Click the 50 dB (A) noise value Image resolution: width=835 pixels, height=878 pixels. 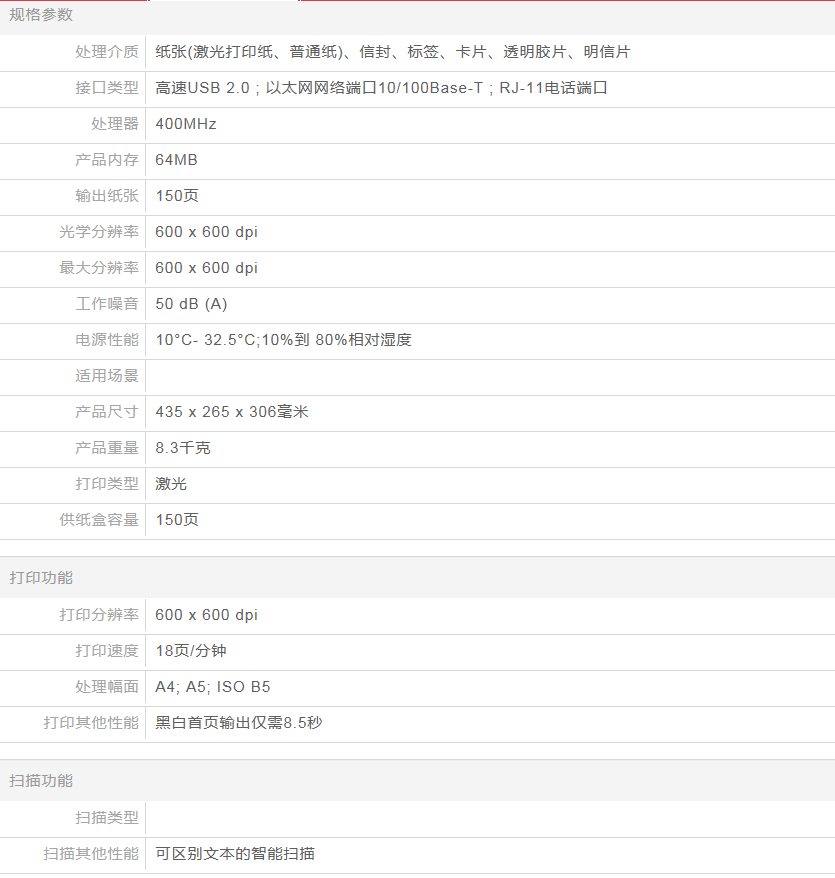coord(191,304)
